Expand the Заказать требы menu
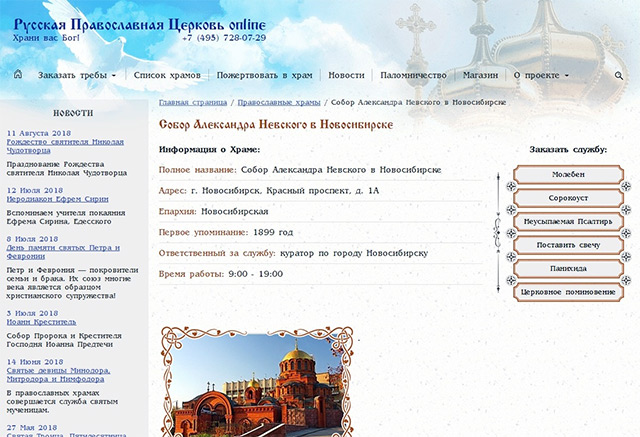Image resolution: width=640 pixels, height=437 pixels. coord(77,75)
